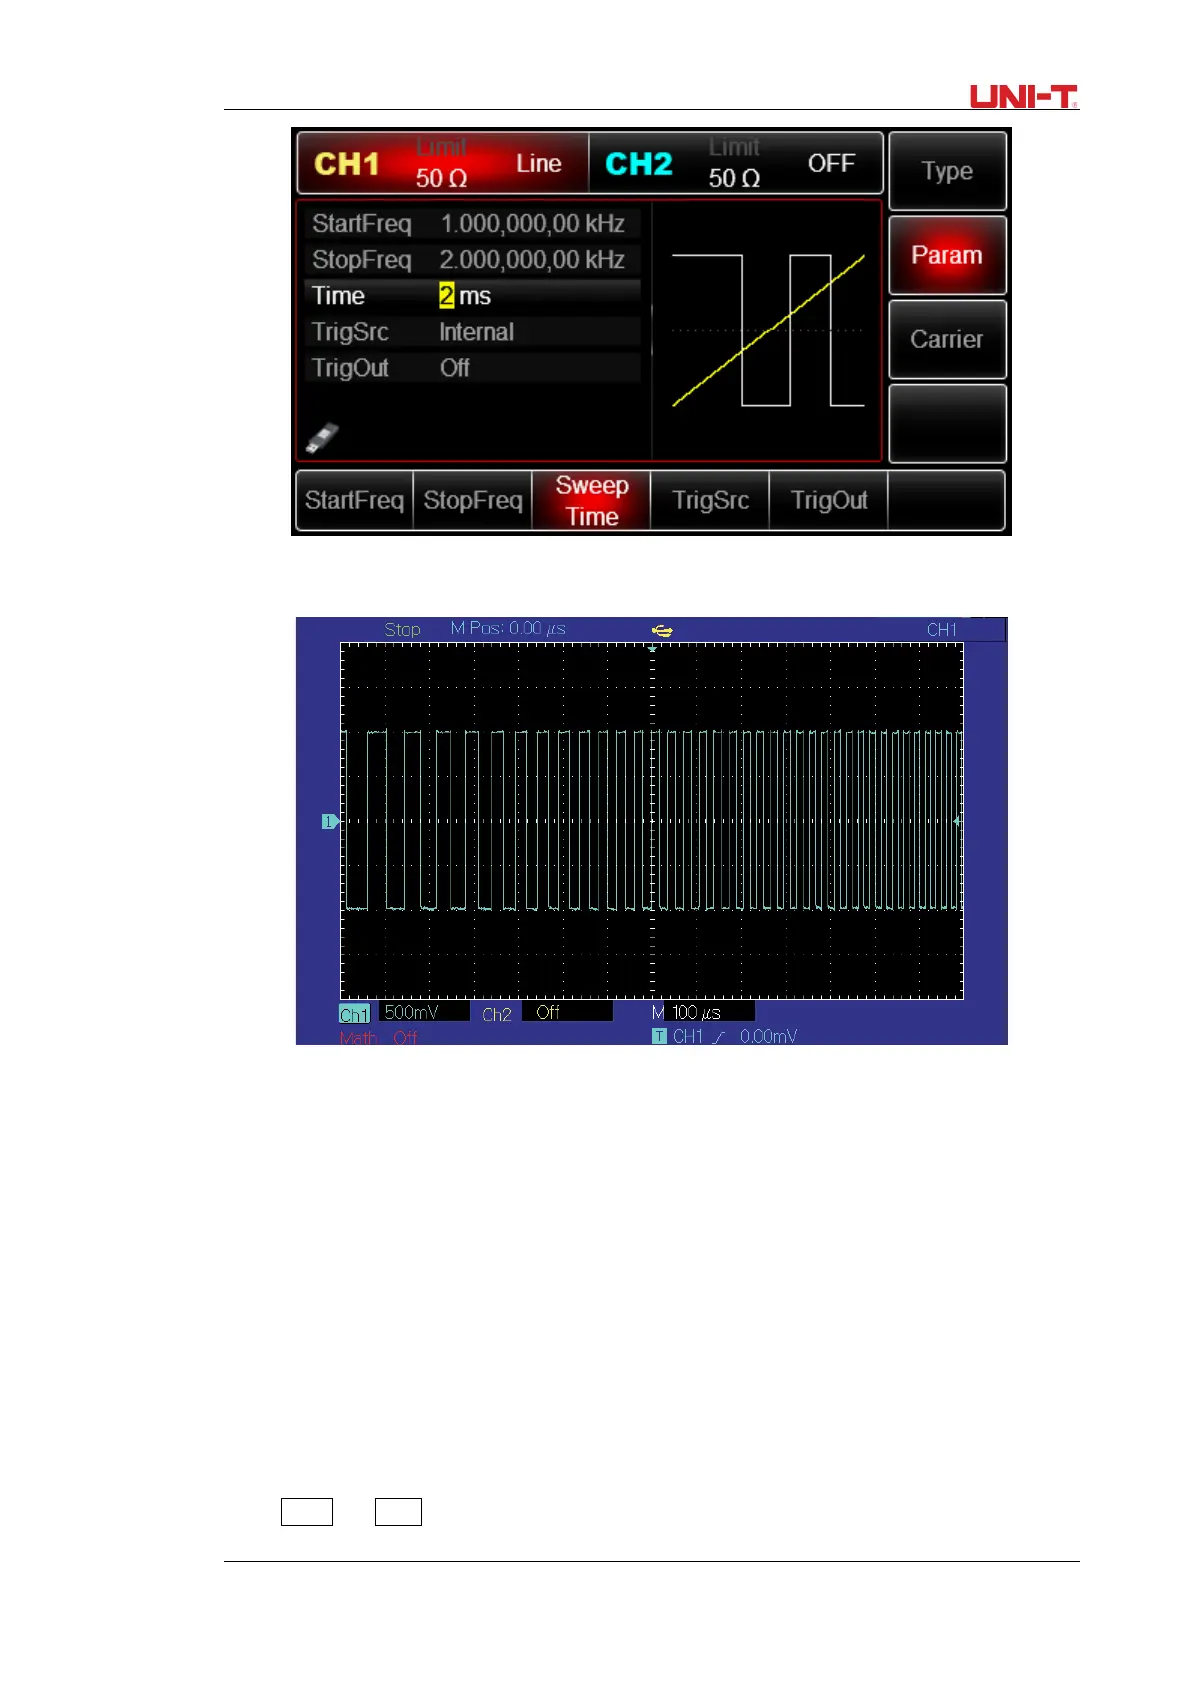Click the highlighted Time value 2 ms
Image resolution: width=1191 pixels, height=1684 pixels.
465,296
